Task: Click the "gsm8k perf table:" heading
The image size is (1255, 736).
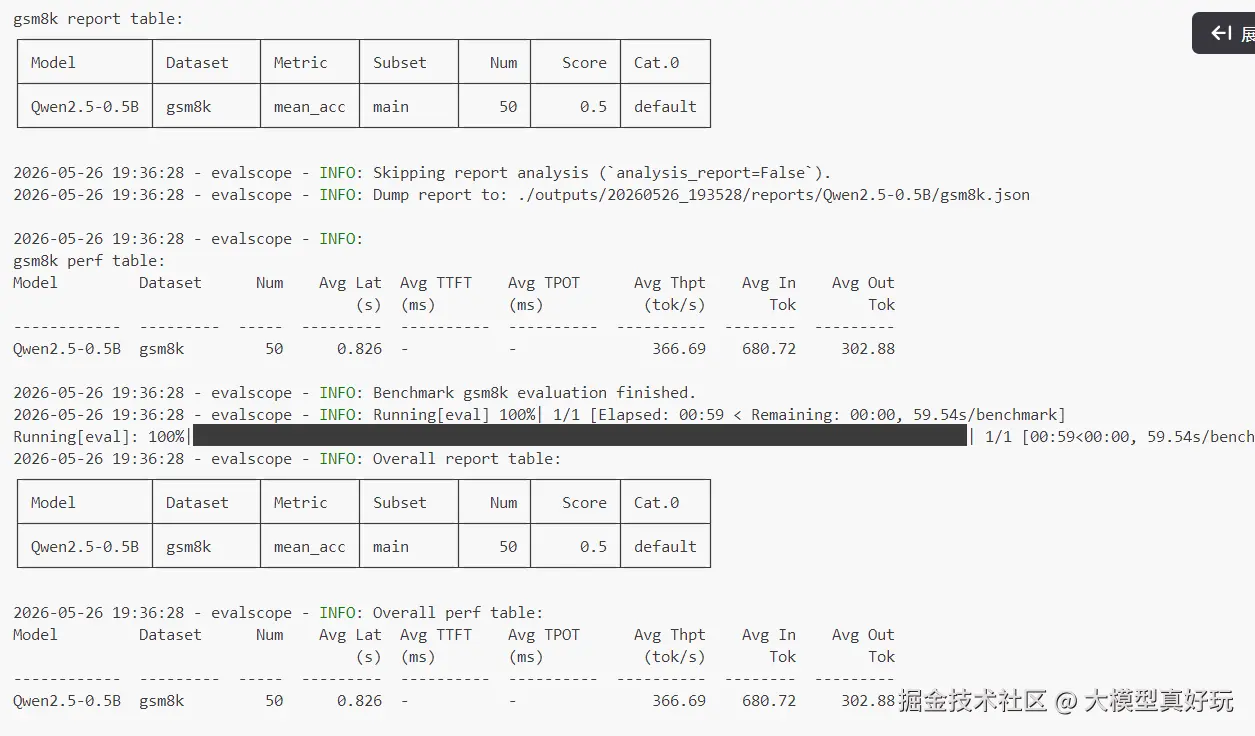Action: tap(89, 261)
